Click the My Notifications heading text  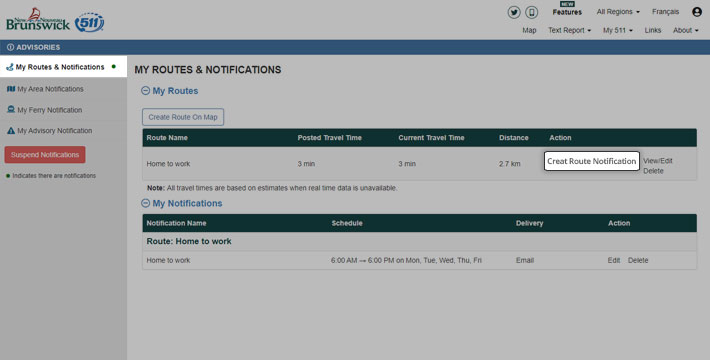point(187,203)
